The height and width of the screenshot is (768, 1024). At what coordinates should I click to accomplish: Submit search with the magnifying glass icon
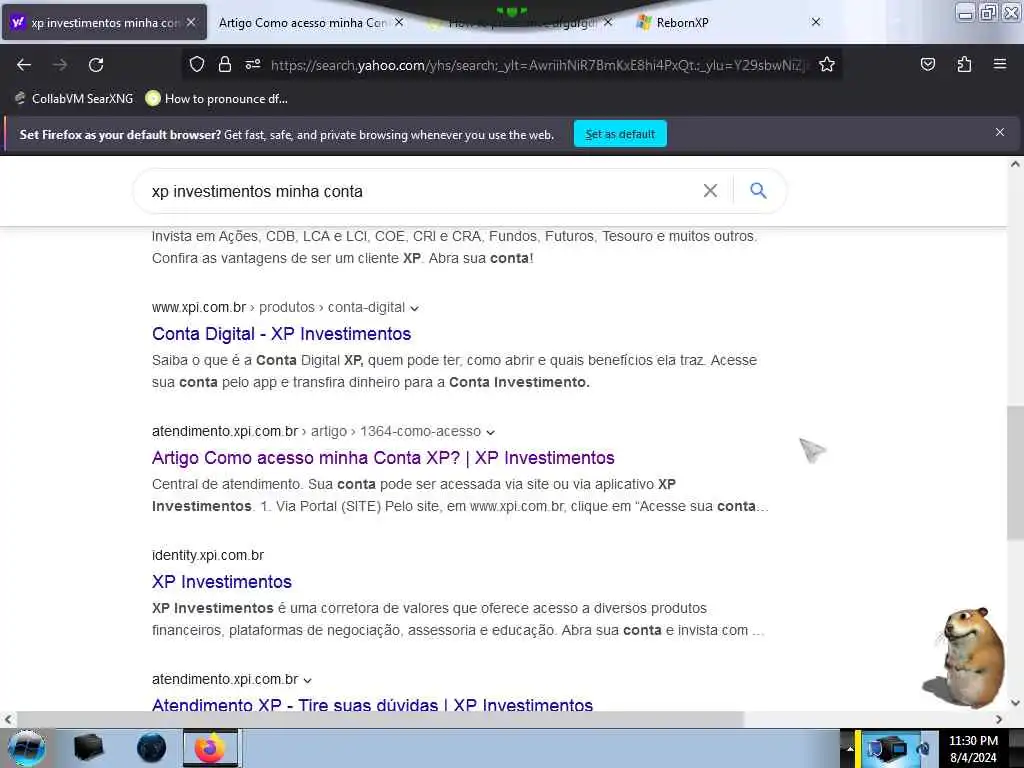pyautogui.click(x=758, y=190)
